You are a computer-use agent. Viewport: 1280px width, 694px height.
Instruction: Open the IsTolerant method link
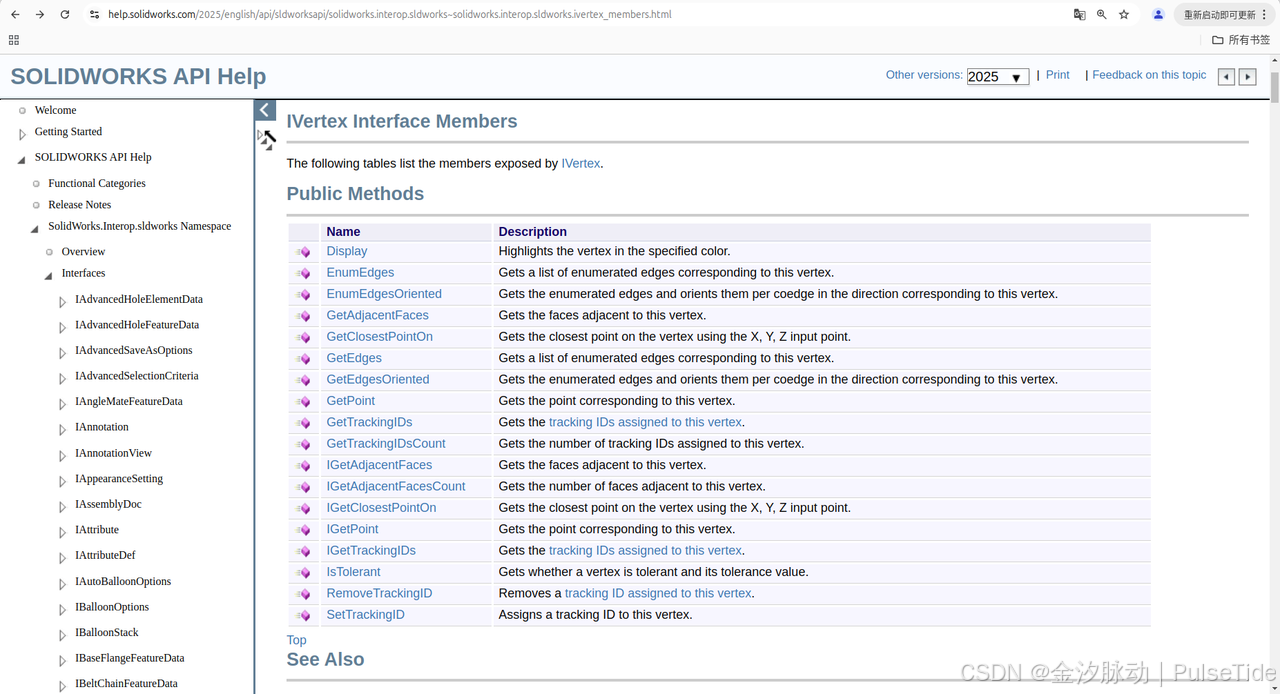coord(353,572)
